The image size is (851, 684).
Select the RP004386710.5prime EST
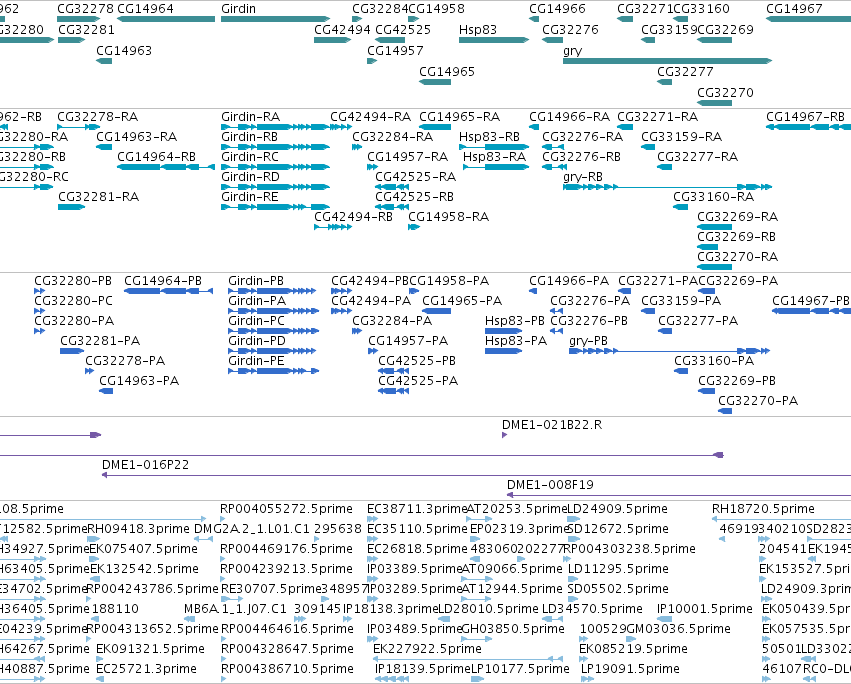(287, 669)
